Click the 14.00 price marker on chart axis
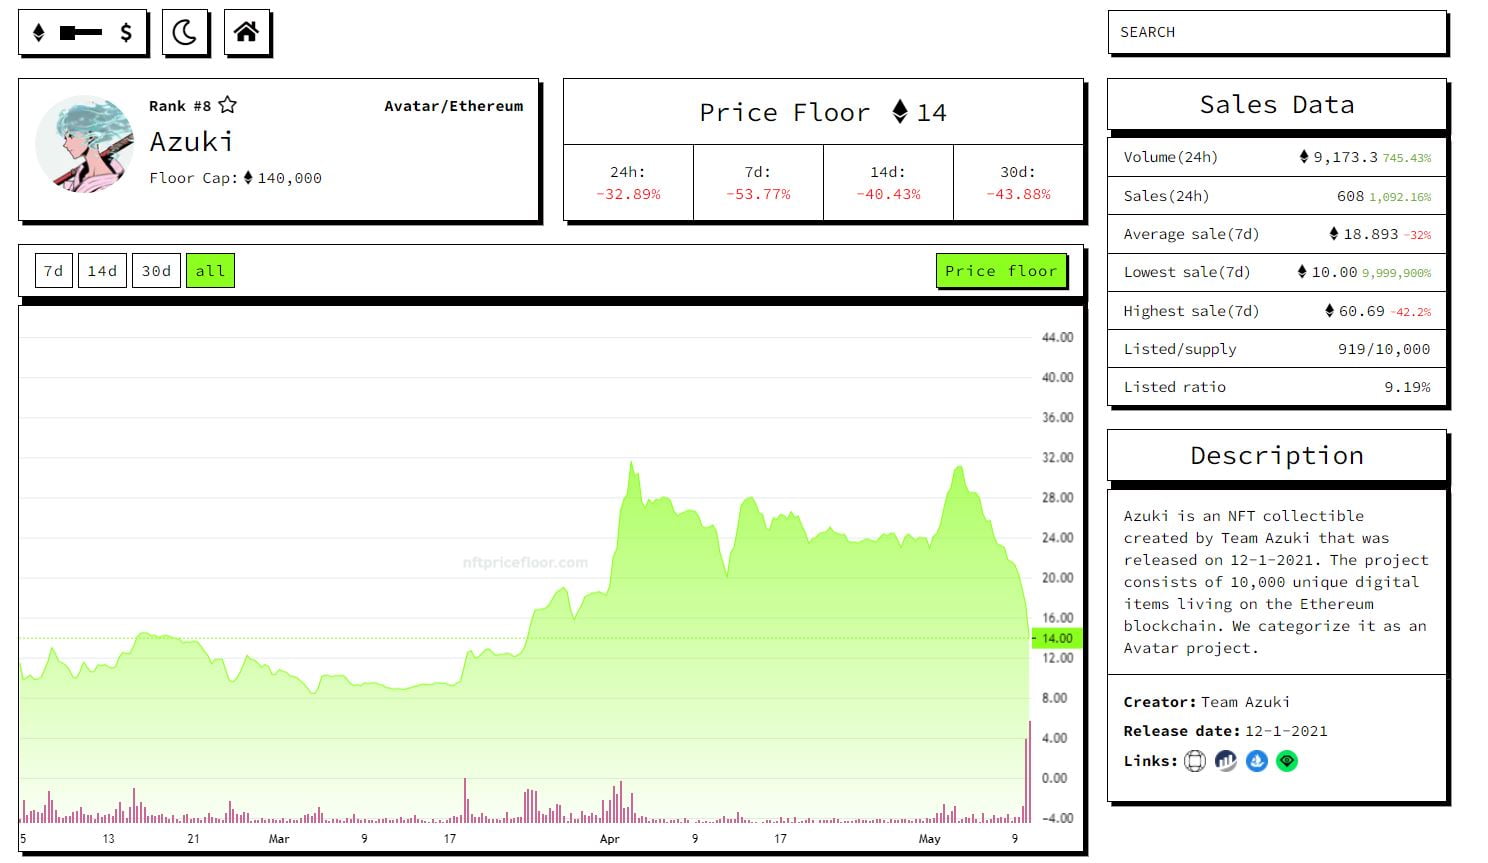This screenshot has width=1488, height=863. click(1056, 638)
